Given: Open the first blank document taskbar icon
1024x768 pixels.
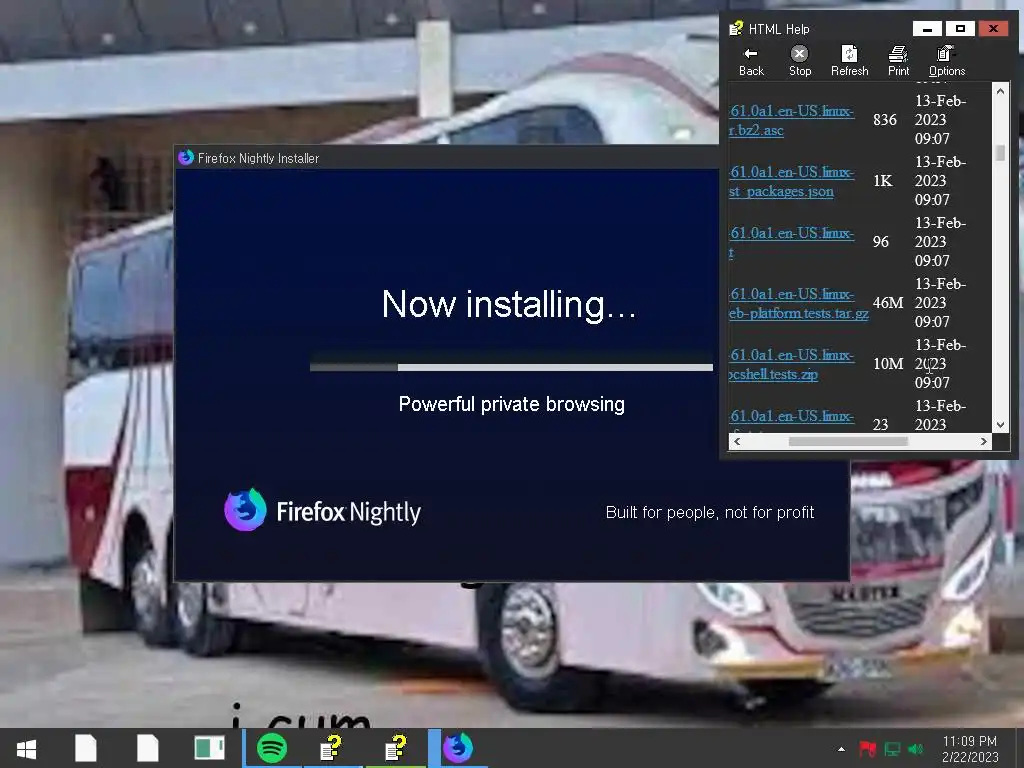Looking at the screenshot, I should [86, 748].
